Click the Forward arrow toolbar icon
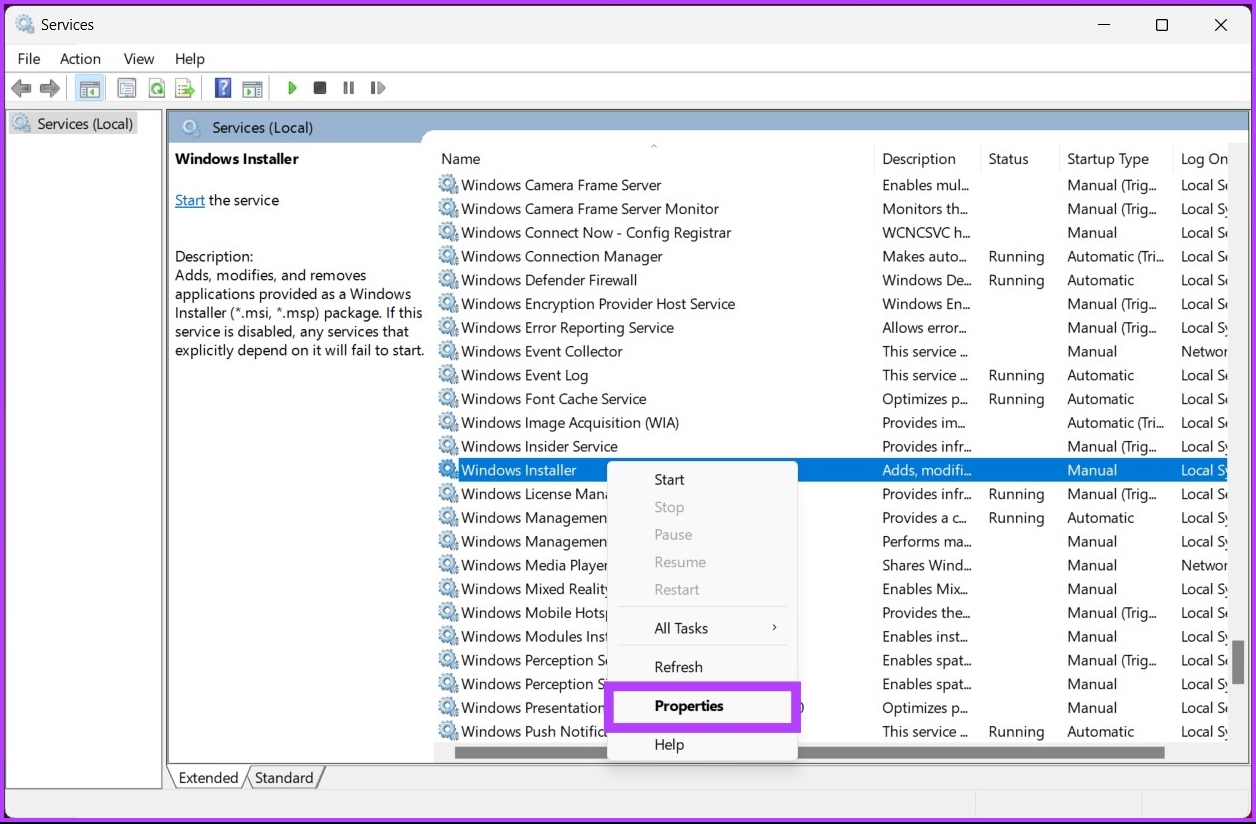 tap(50, 88)
